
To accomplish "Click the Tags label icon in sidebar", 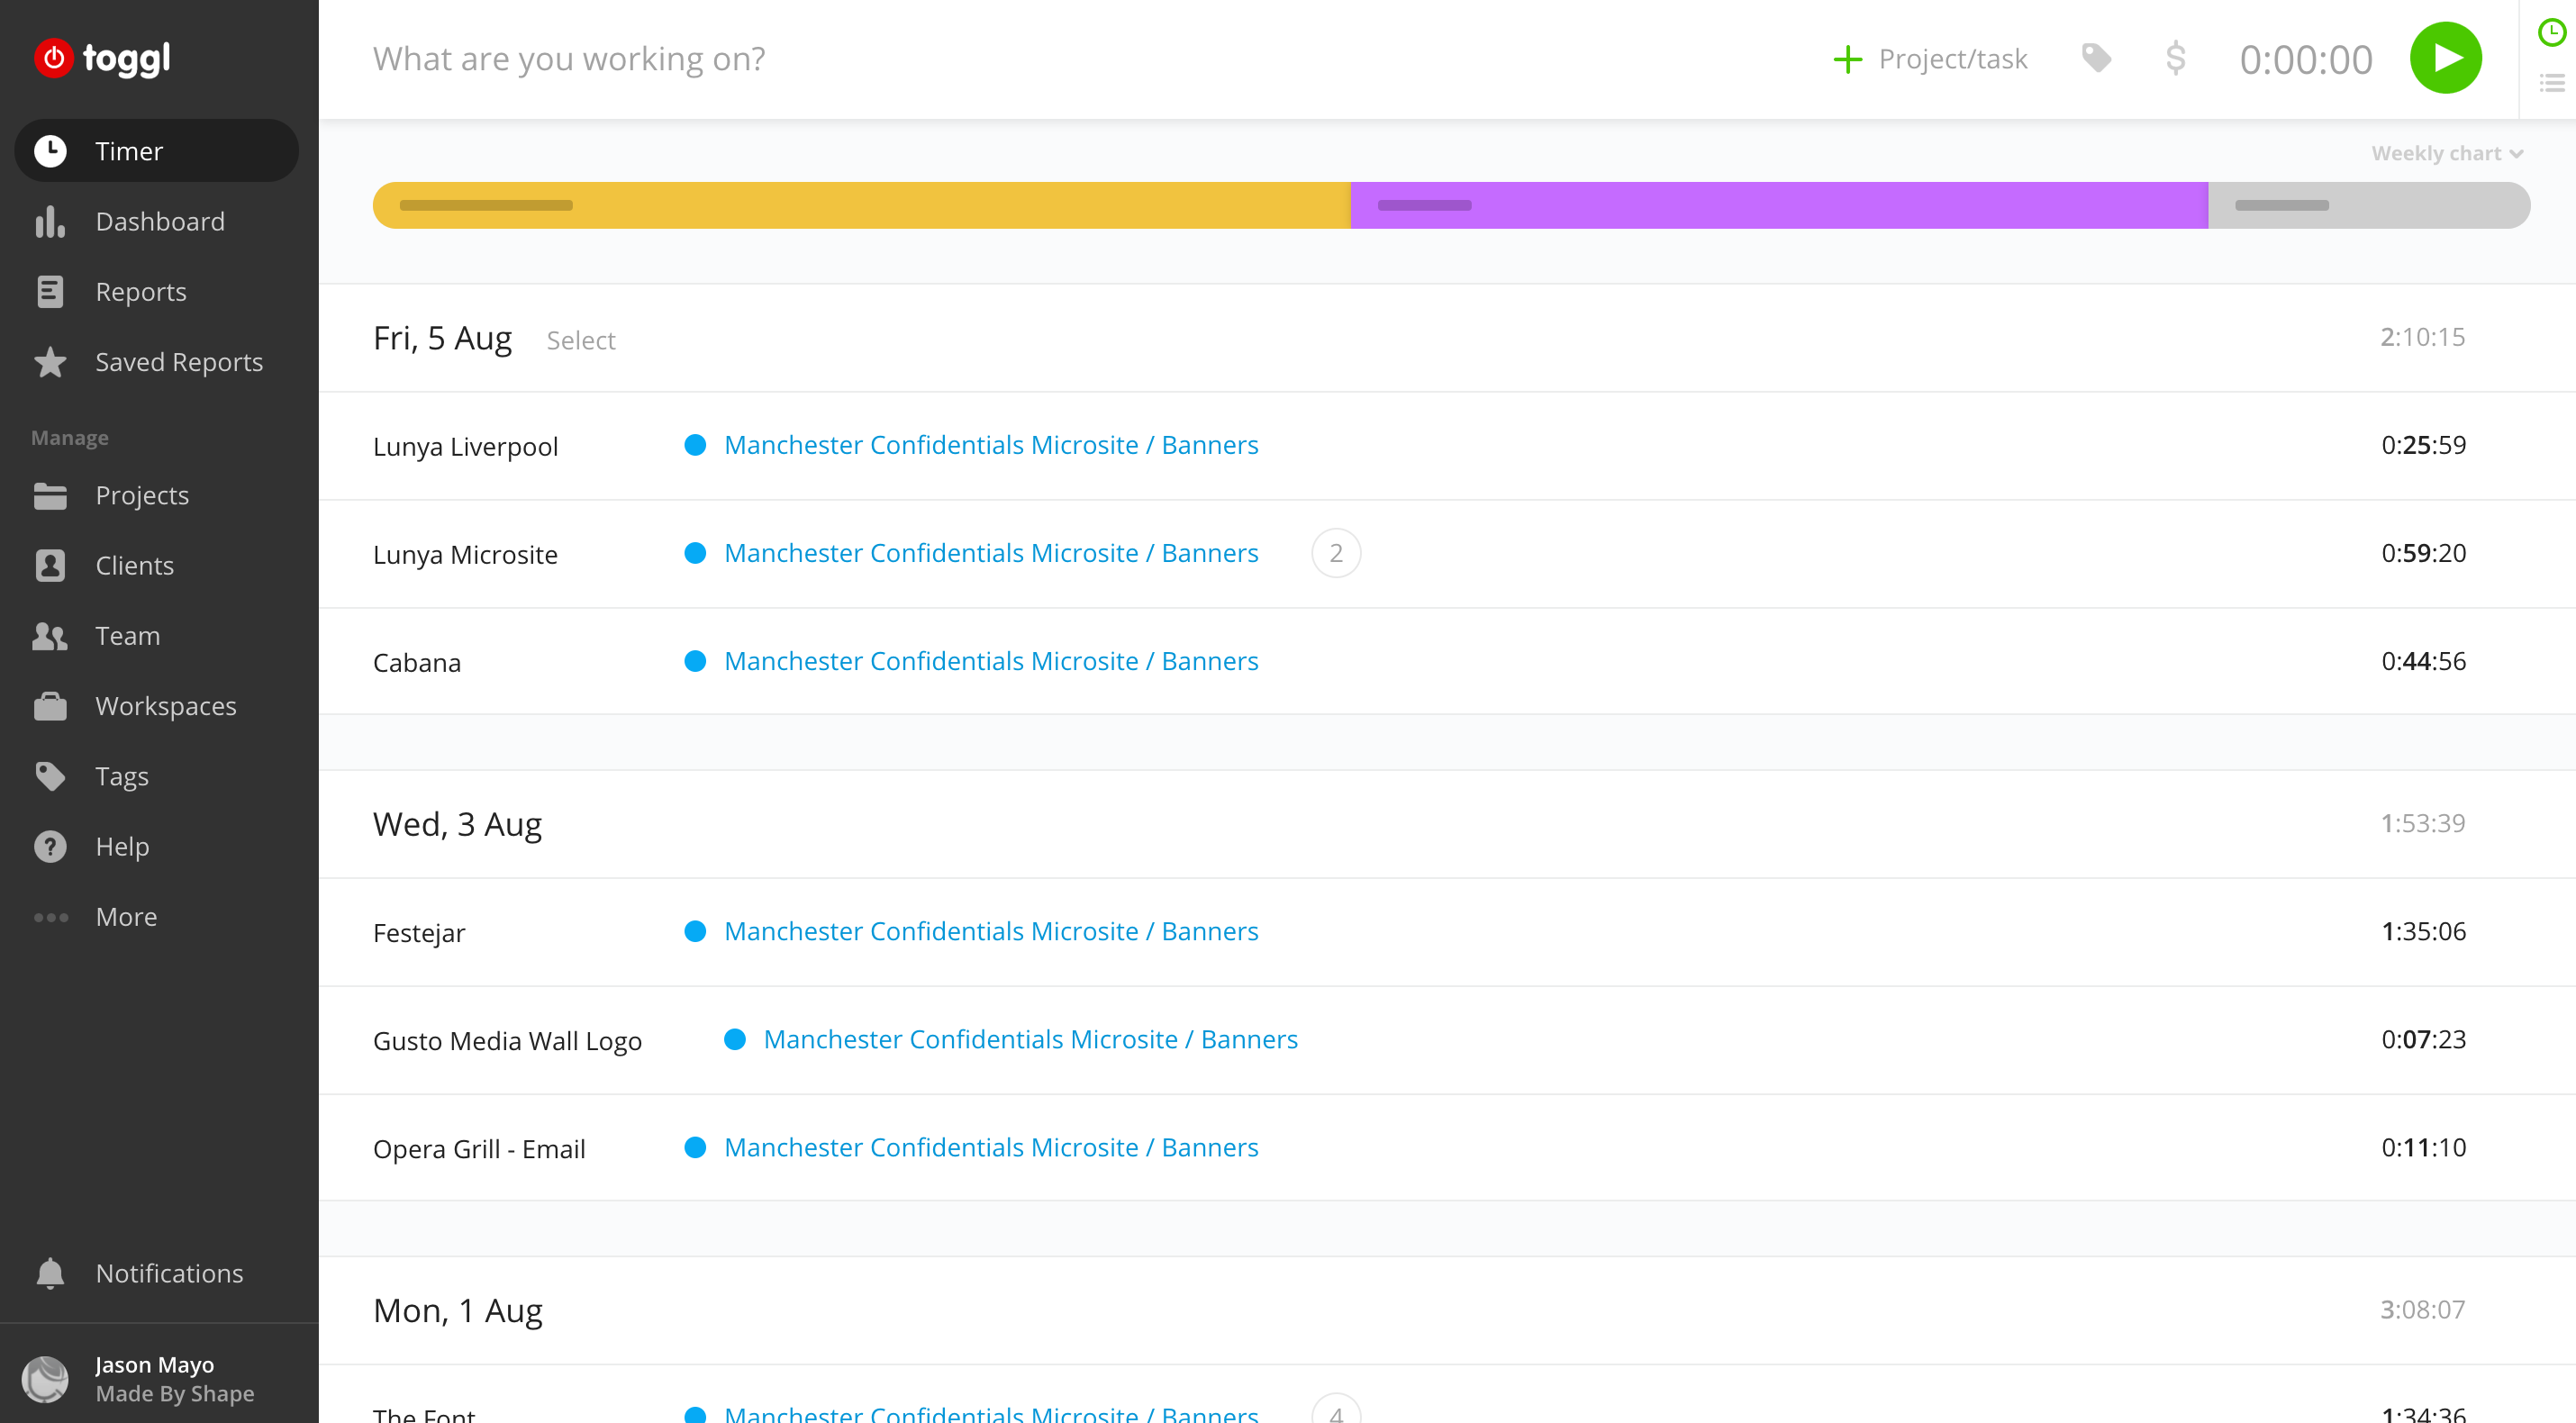I will tap(50, 776).
